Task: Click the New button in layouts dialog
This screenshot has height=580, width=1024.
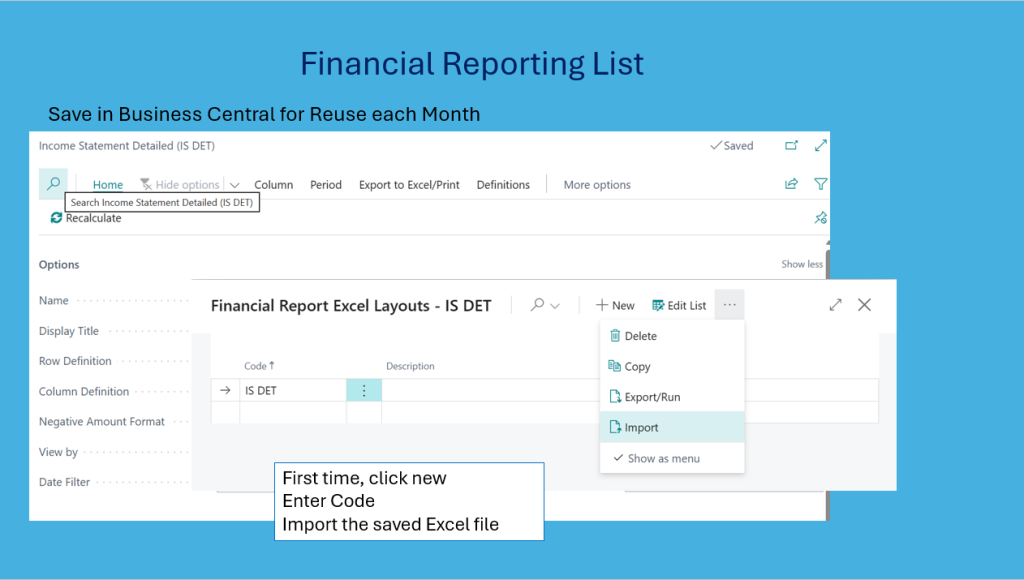Action: click(615, 305)
